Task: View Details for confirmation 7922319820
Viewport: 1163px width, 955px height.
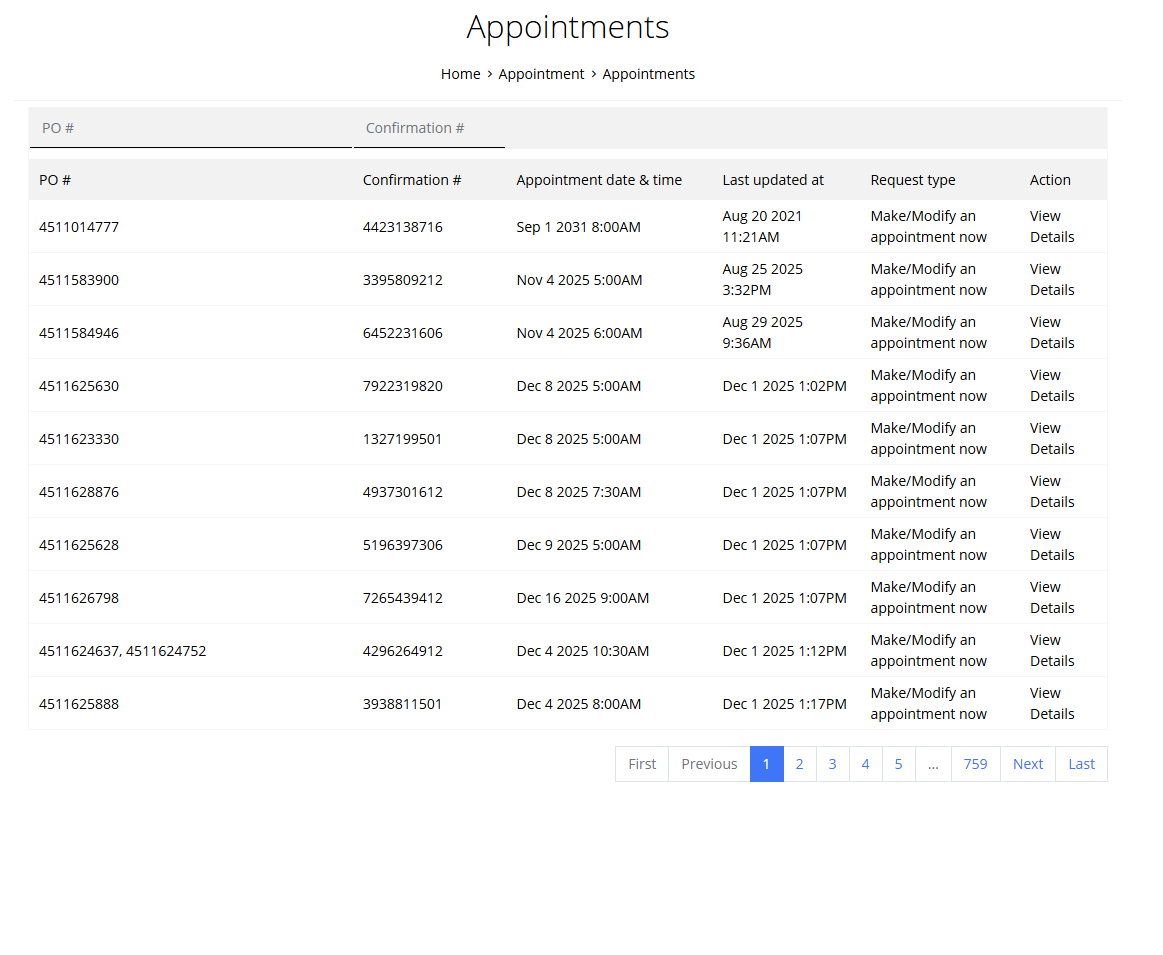Action: (x=1051, y=386)
